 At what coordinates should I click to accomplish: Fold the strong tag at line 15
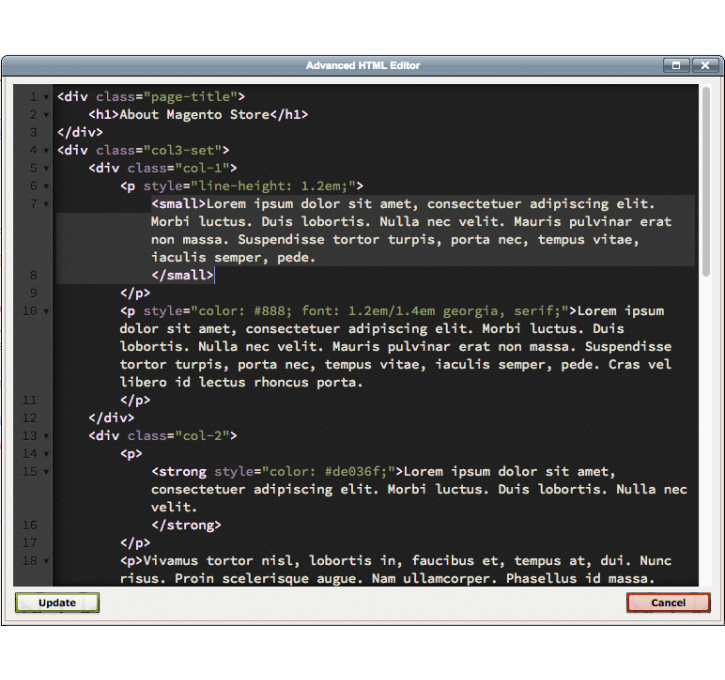[x=46, y=472]
